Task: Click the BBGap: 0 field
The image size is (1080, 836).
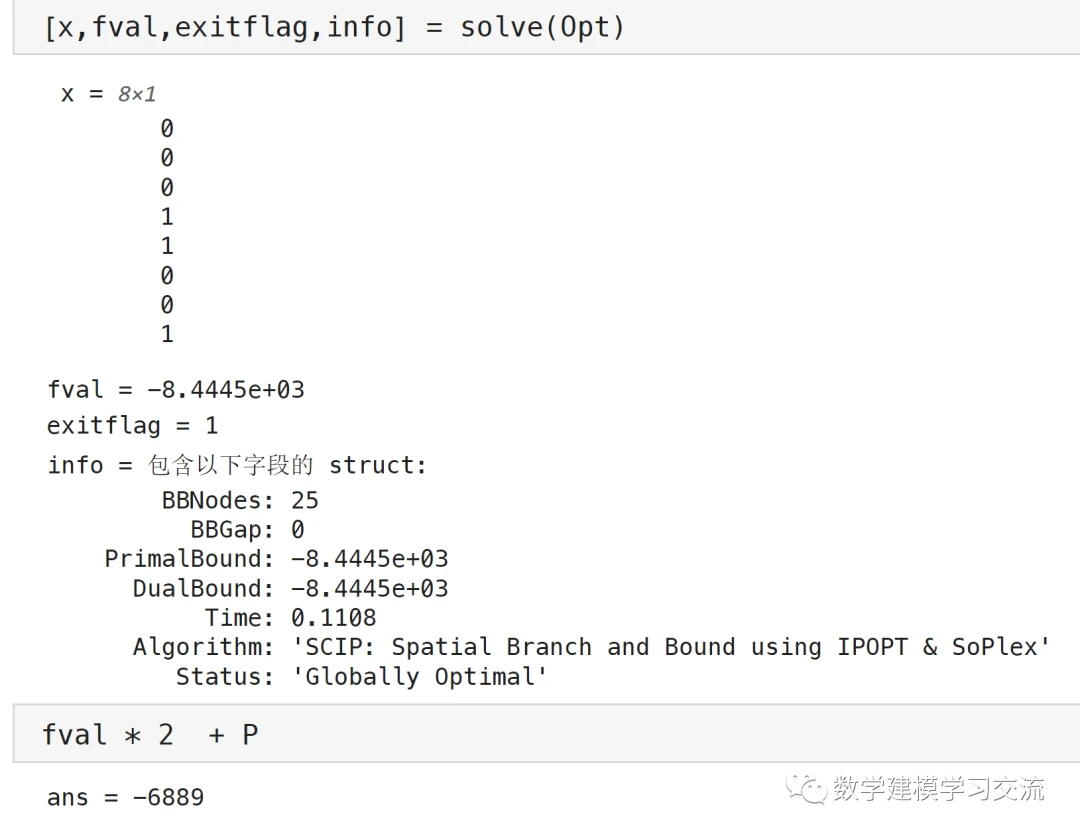Action: click(247, 529)
